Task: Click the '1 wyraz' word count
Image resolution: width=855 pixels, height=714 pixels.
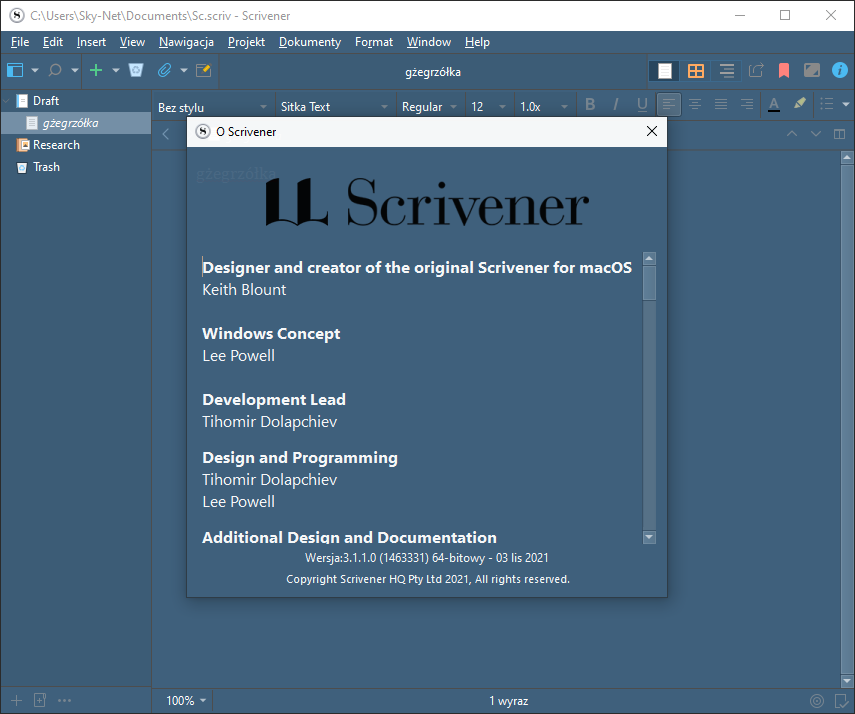Action: coord(508,701)
